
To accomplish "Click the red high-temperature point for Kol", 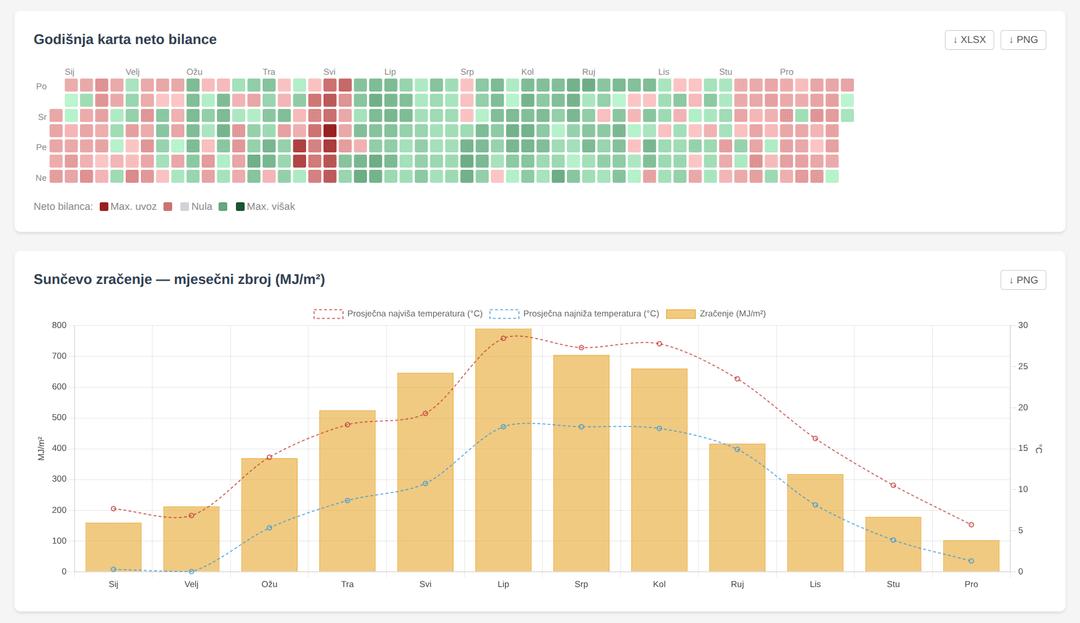I will coord(659,344).
